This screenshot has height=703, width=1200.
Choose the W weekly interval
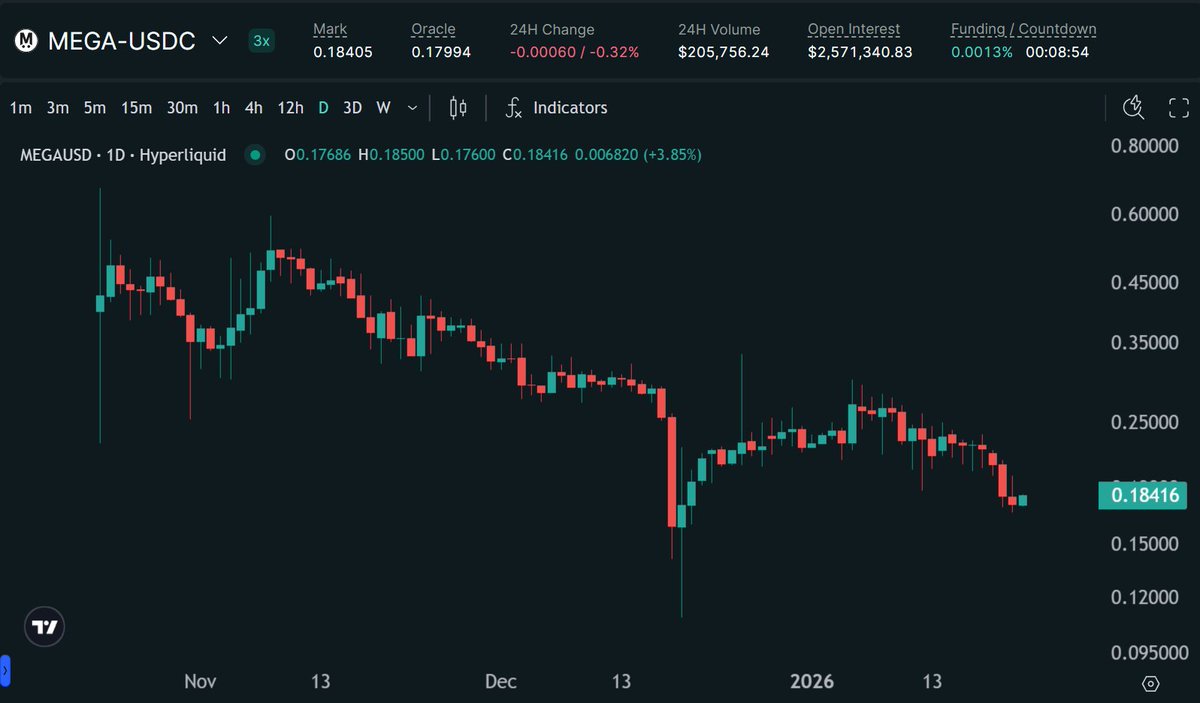(x=383, y=108)
